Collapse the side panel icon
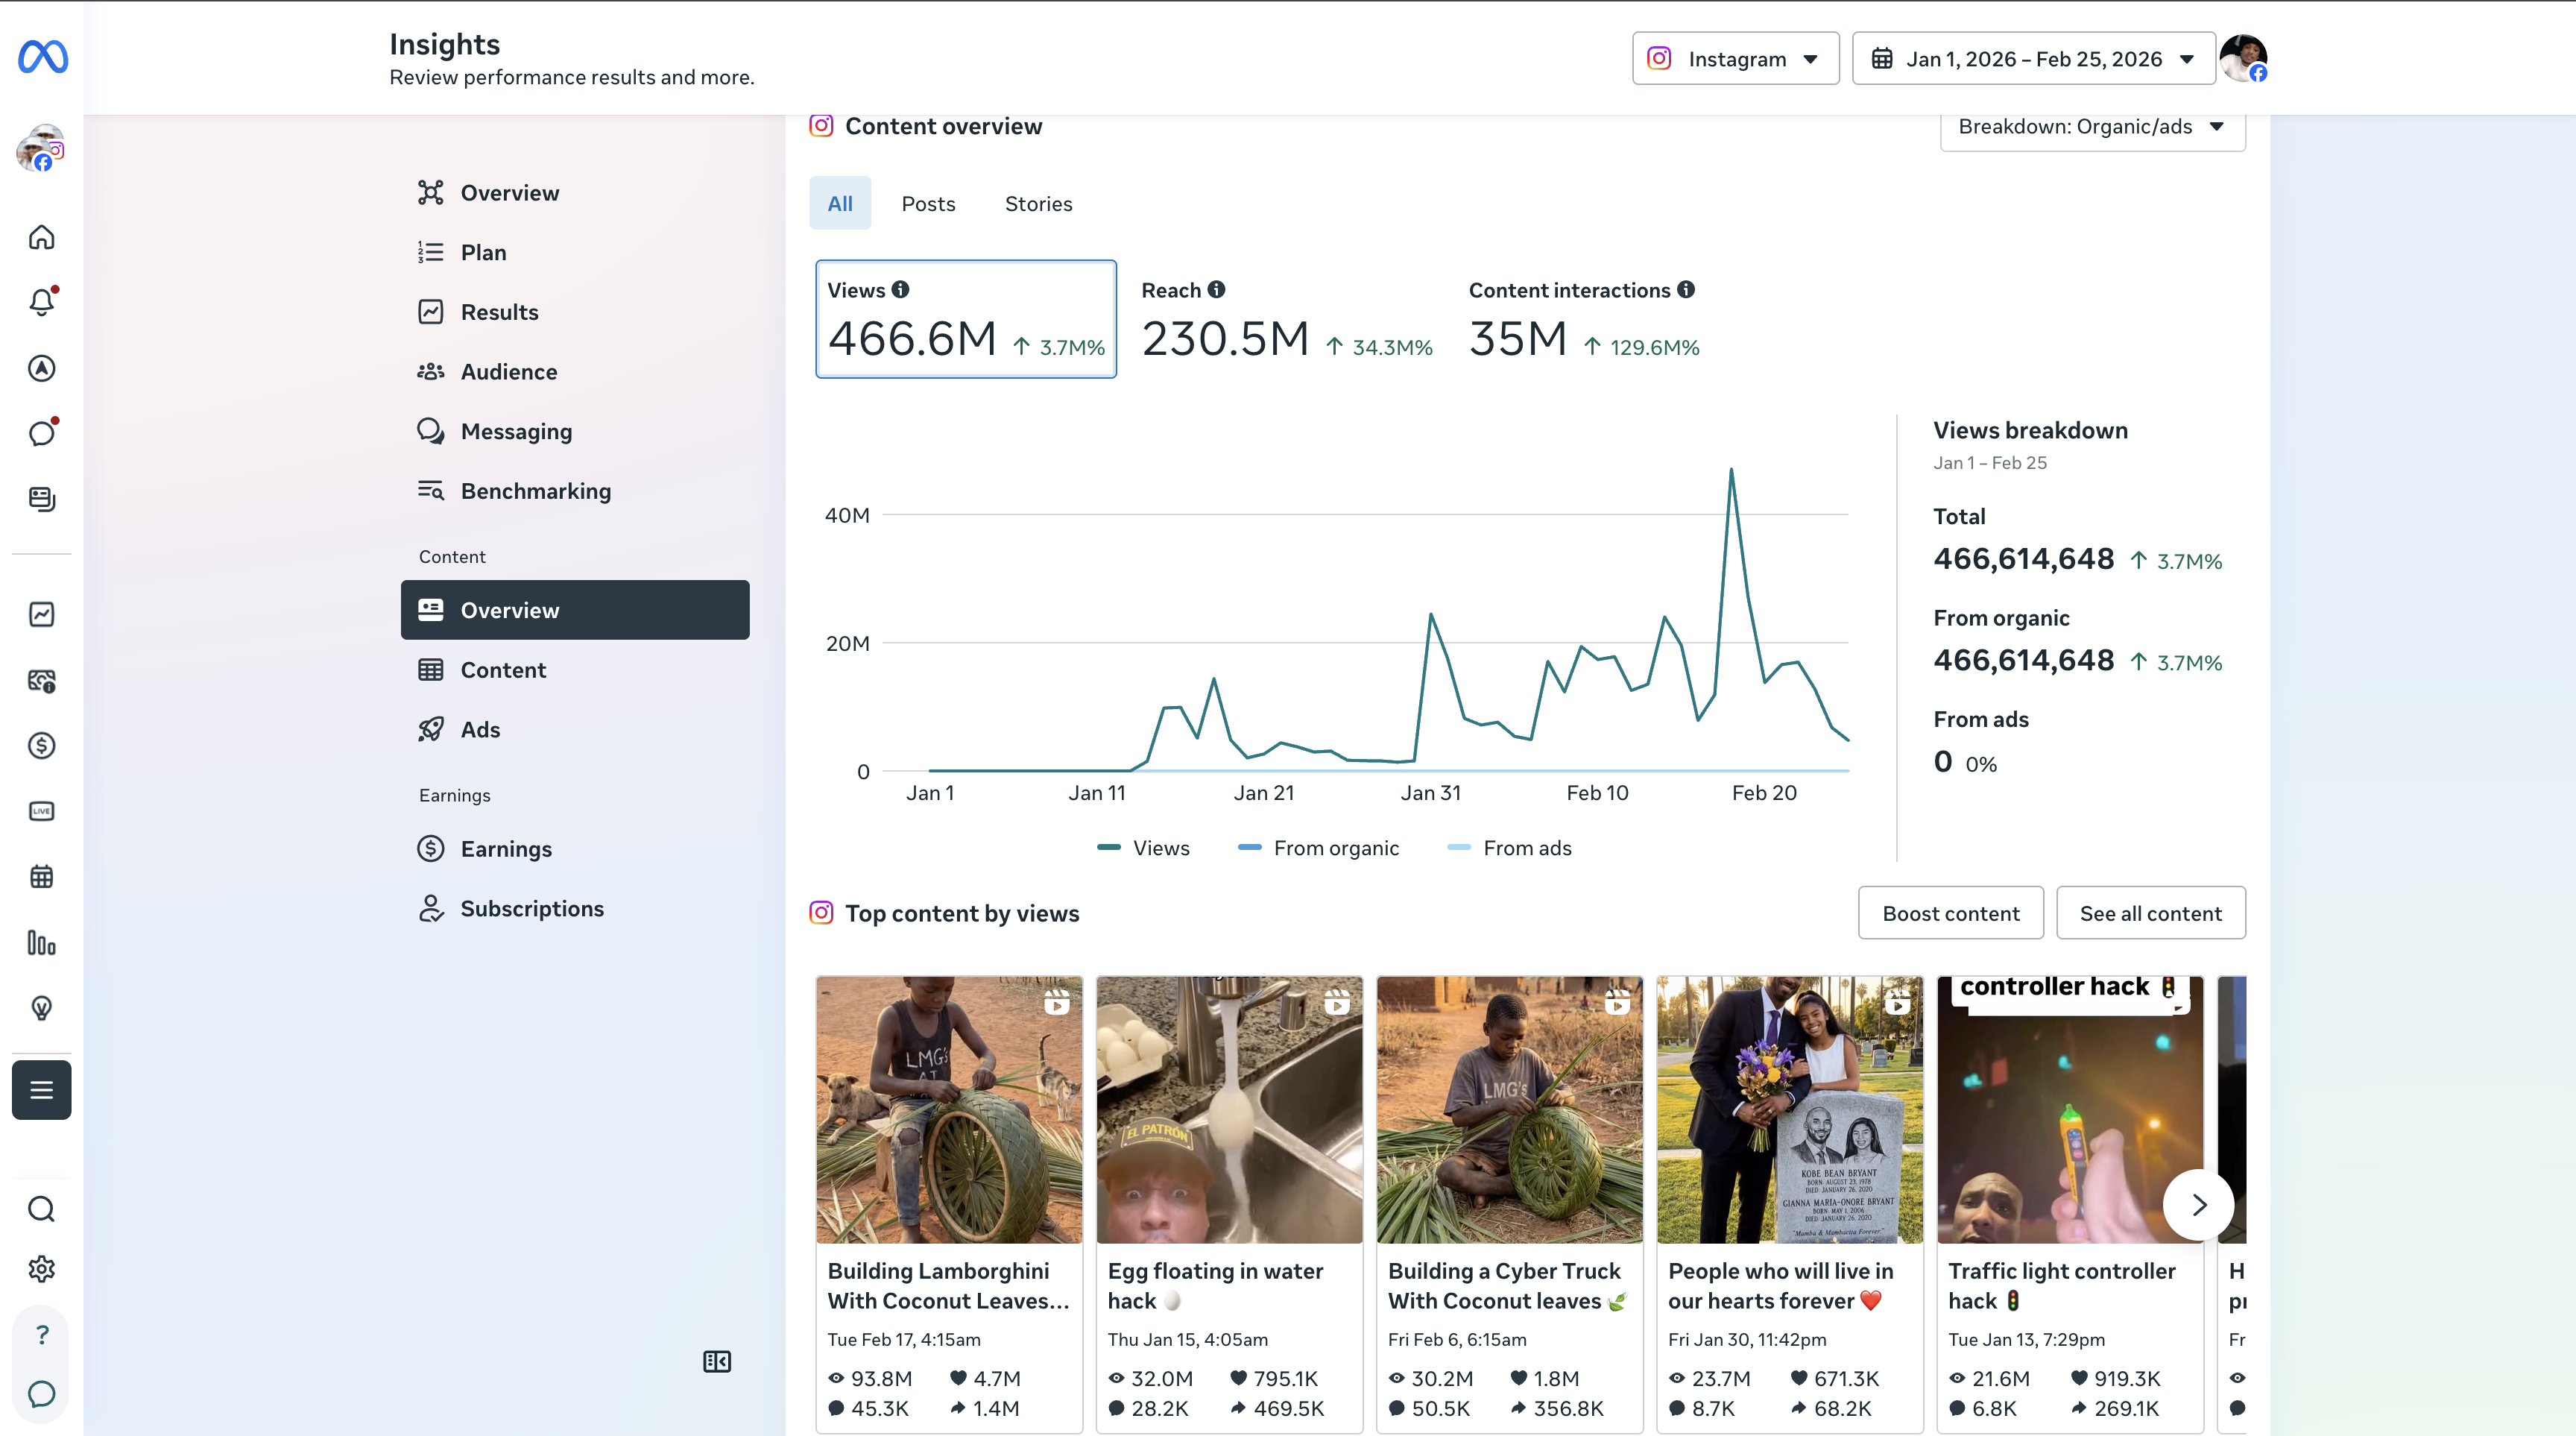The width and height of the screenshot is (2576, 1436). pyautogui.click(x=717, y=1361)
